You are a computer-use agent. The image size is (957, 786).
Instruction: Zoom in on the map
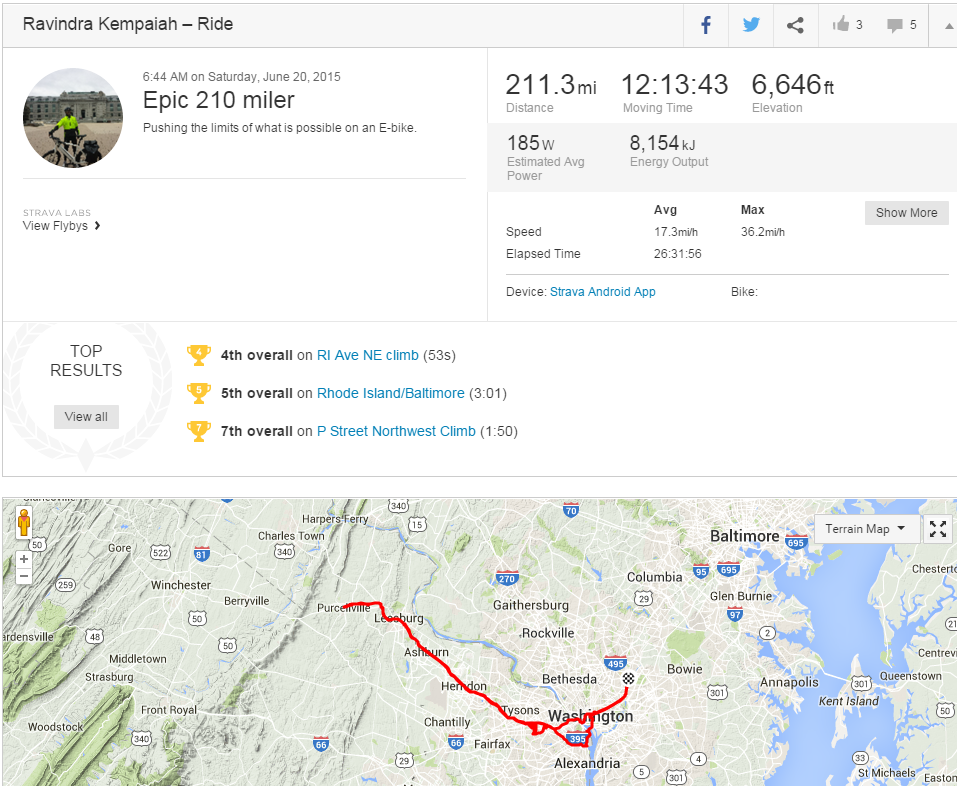(x=24, y=559)
